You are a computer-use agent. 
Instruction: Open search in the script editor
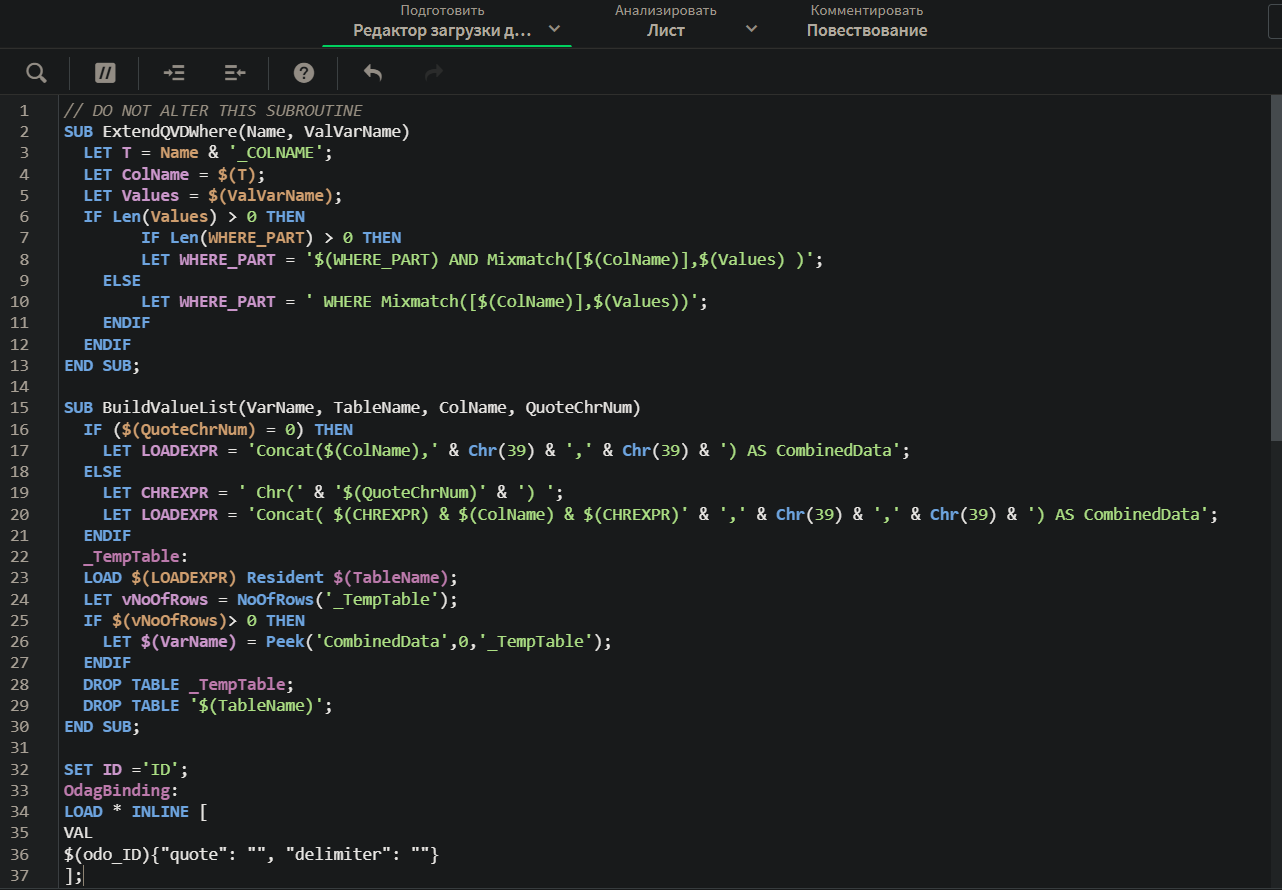pos(36,73)
